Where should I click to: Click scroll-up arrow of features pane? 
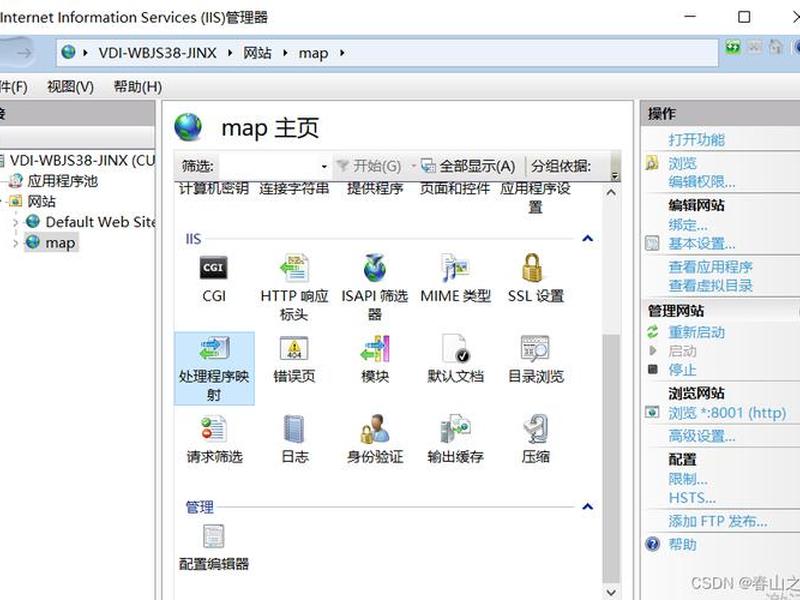[x=611, y=192]
